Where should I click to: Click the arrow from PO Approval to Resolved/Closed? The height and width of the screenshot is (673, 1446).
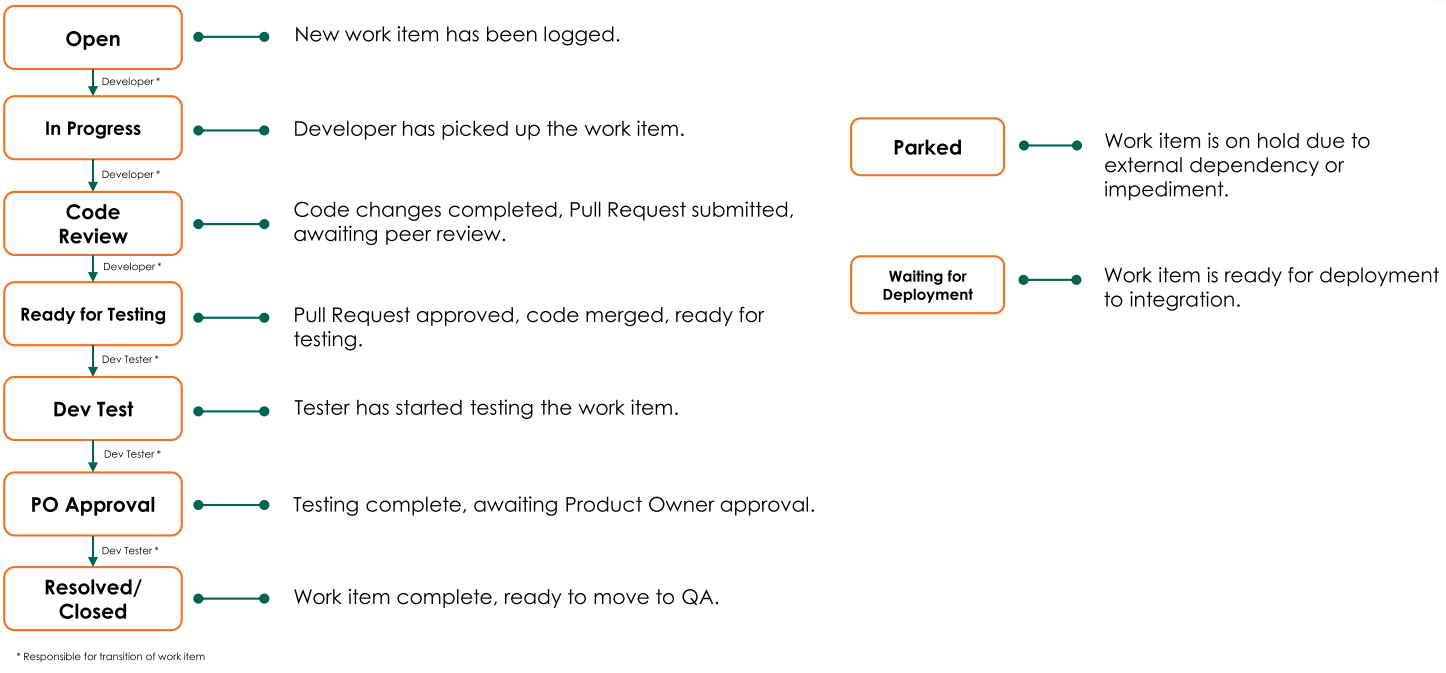[x=93, y=551]
